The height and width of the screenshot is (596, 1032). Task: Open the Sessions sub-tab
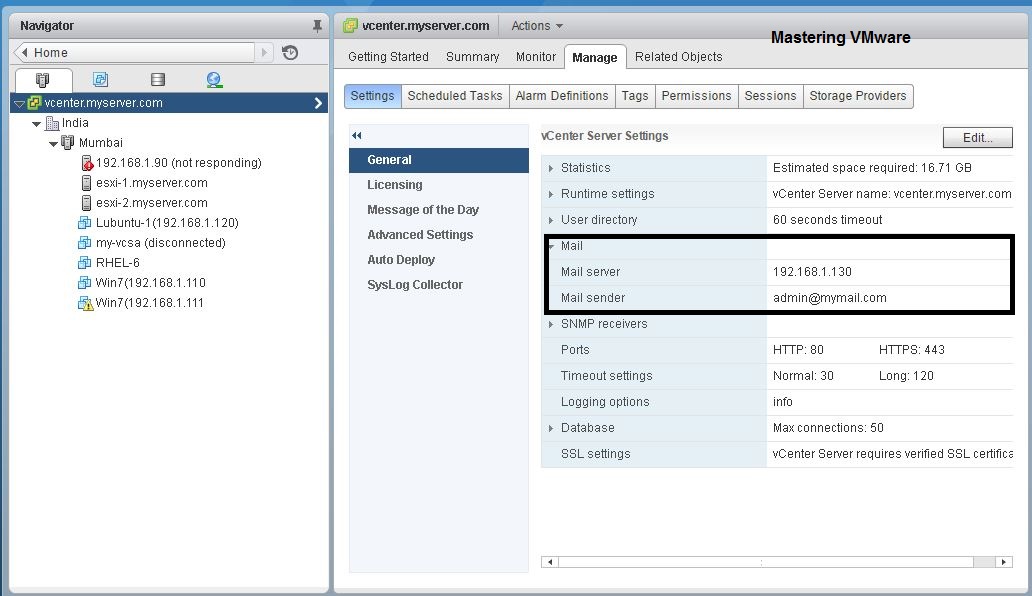(770, 95)
